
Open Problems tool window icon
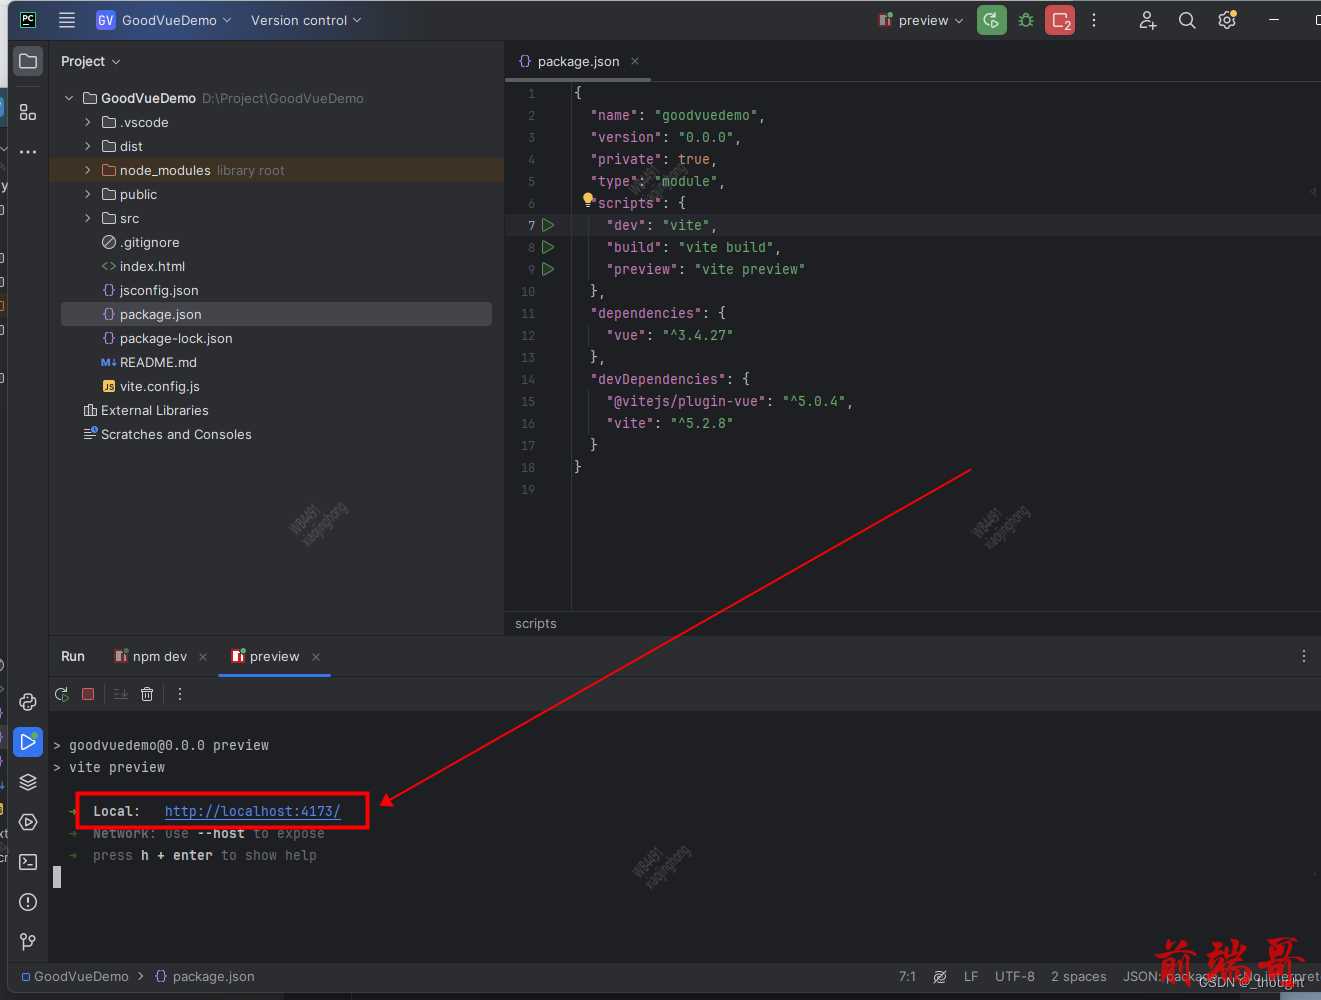(x=28, y=902)
